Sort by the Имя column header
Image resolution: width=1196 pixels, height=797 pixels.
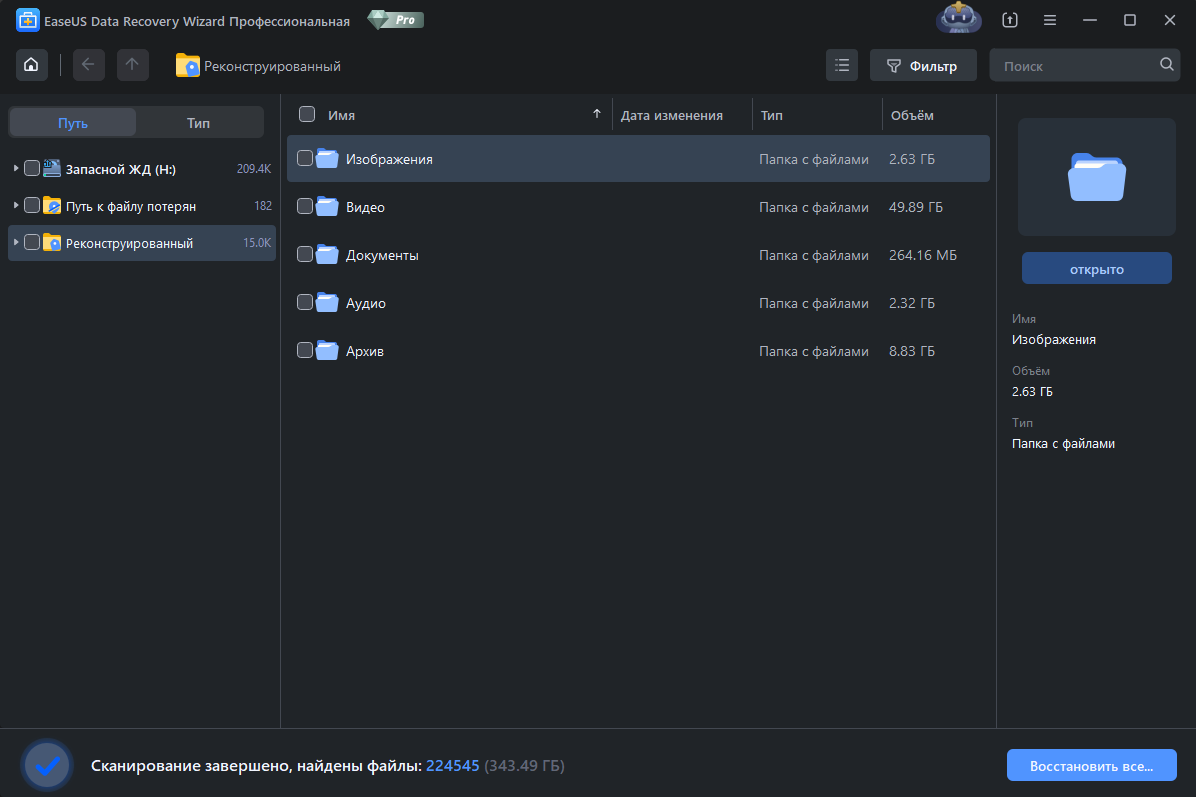click(342, 115)
